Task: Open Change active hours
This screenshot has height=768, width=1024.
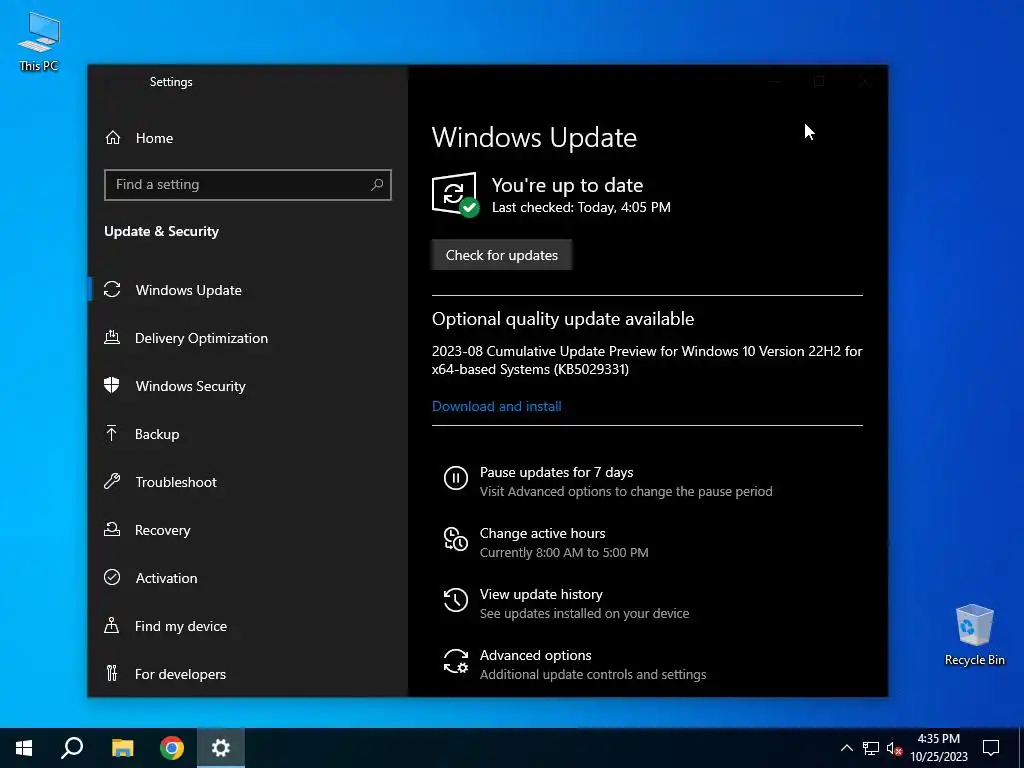Action: click(x=546, y=542)
